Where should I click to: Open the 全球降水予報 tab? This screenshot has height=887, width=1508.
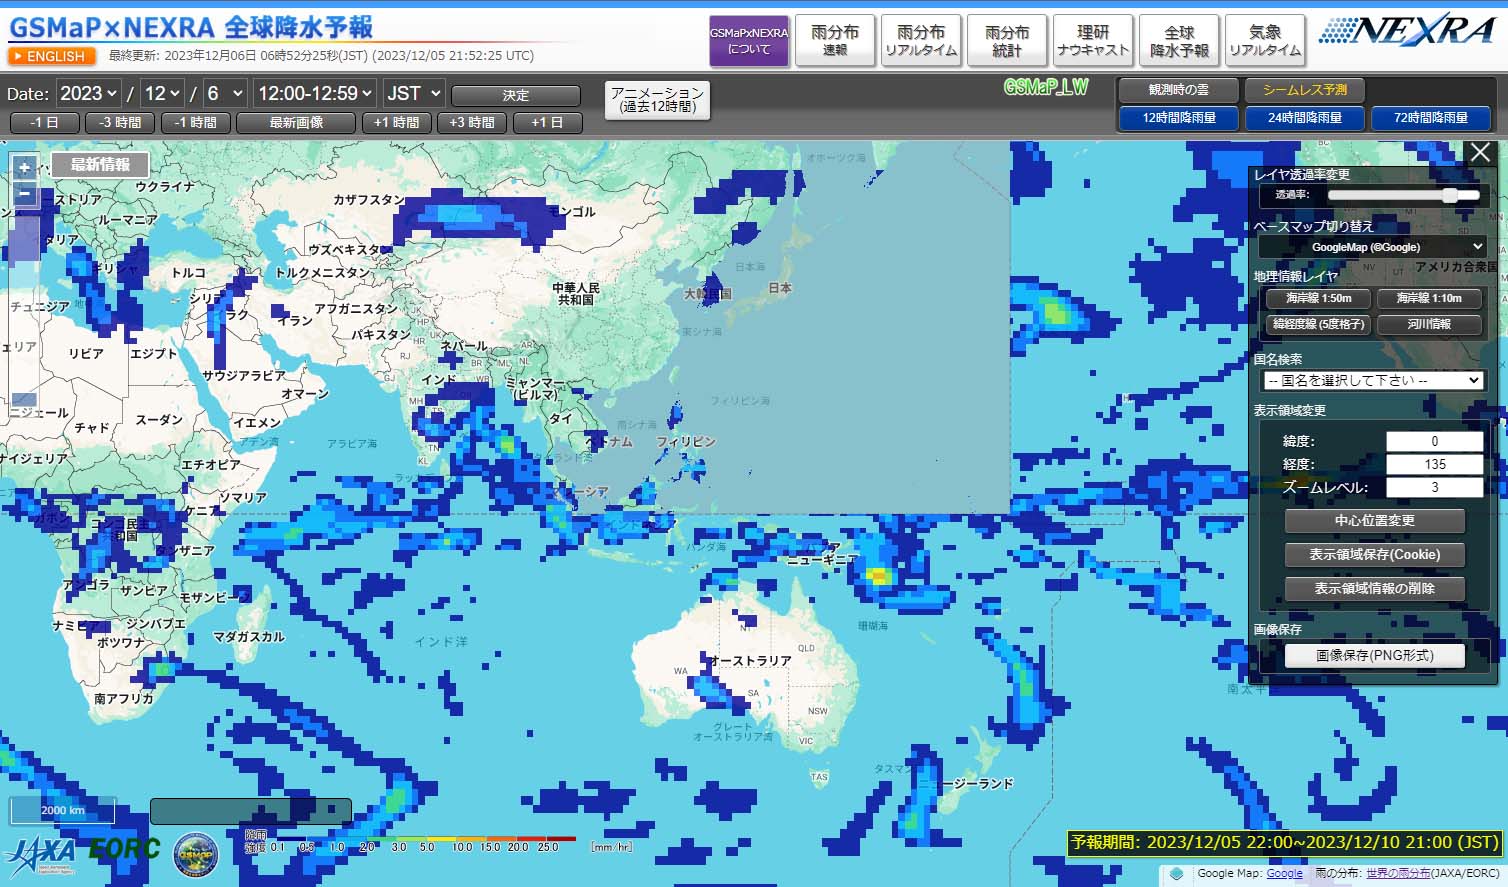coord(1179,41)
